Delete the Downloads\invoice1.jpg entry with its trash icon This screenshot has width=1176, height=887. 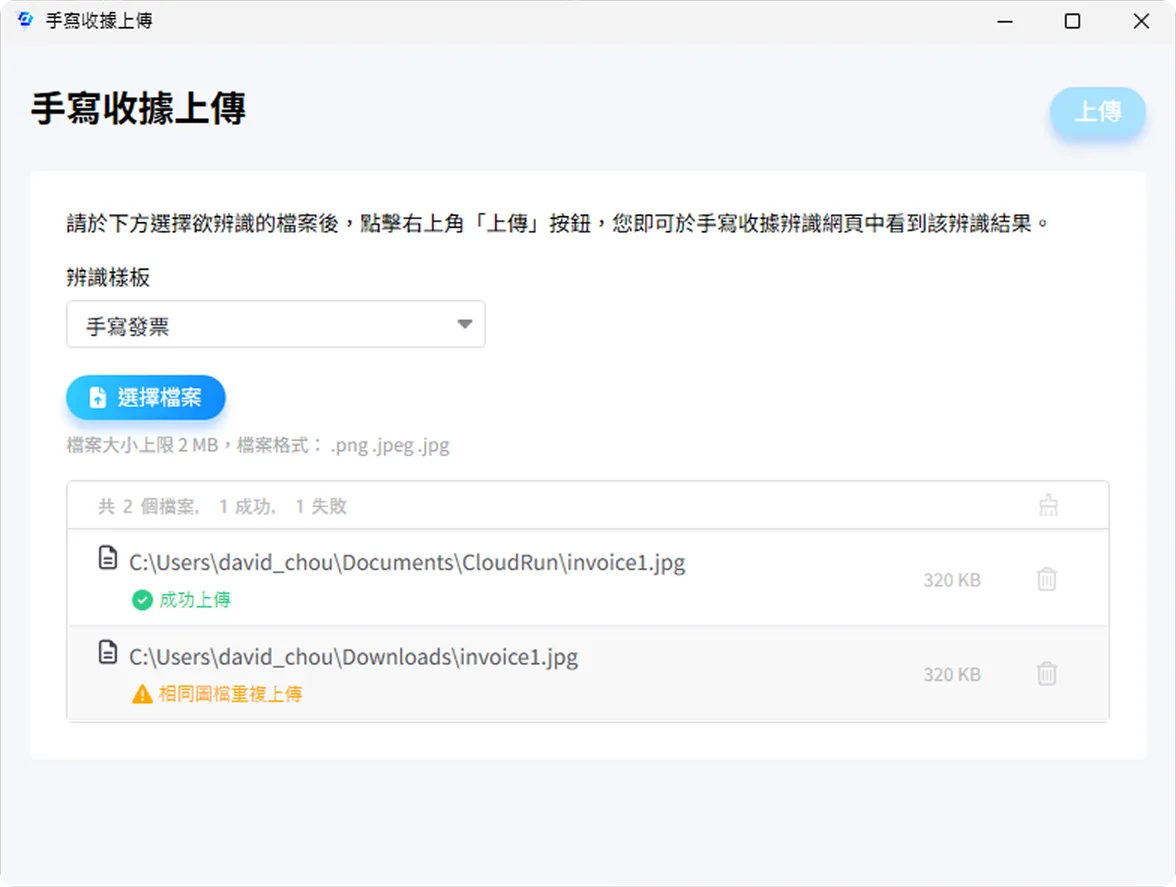click(1047, 673)
